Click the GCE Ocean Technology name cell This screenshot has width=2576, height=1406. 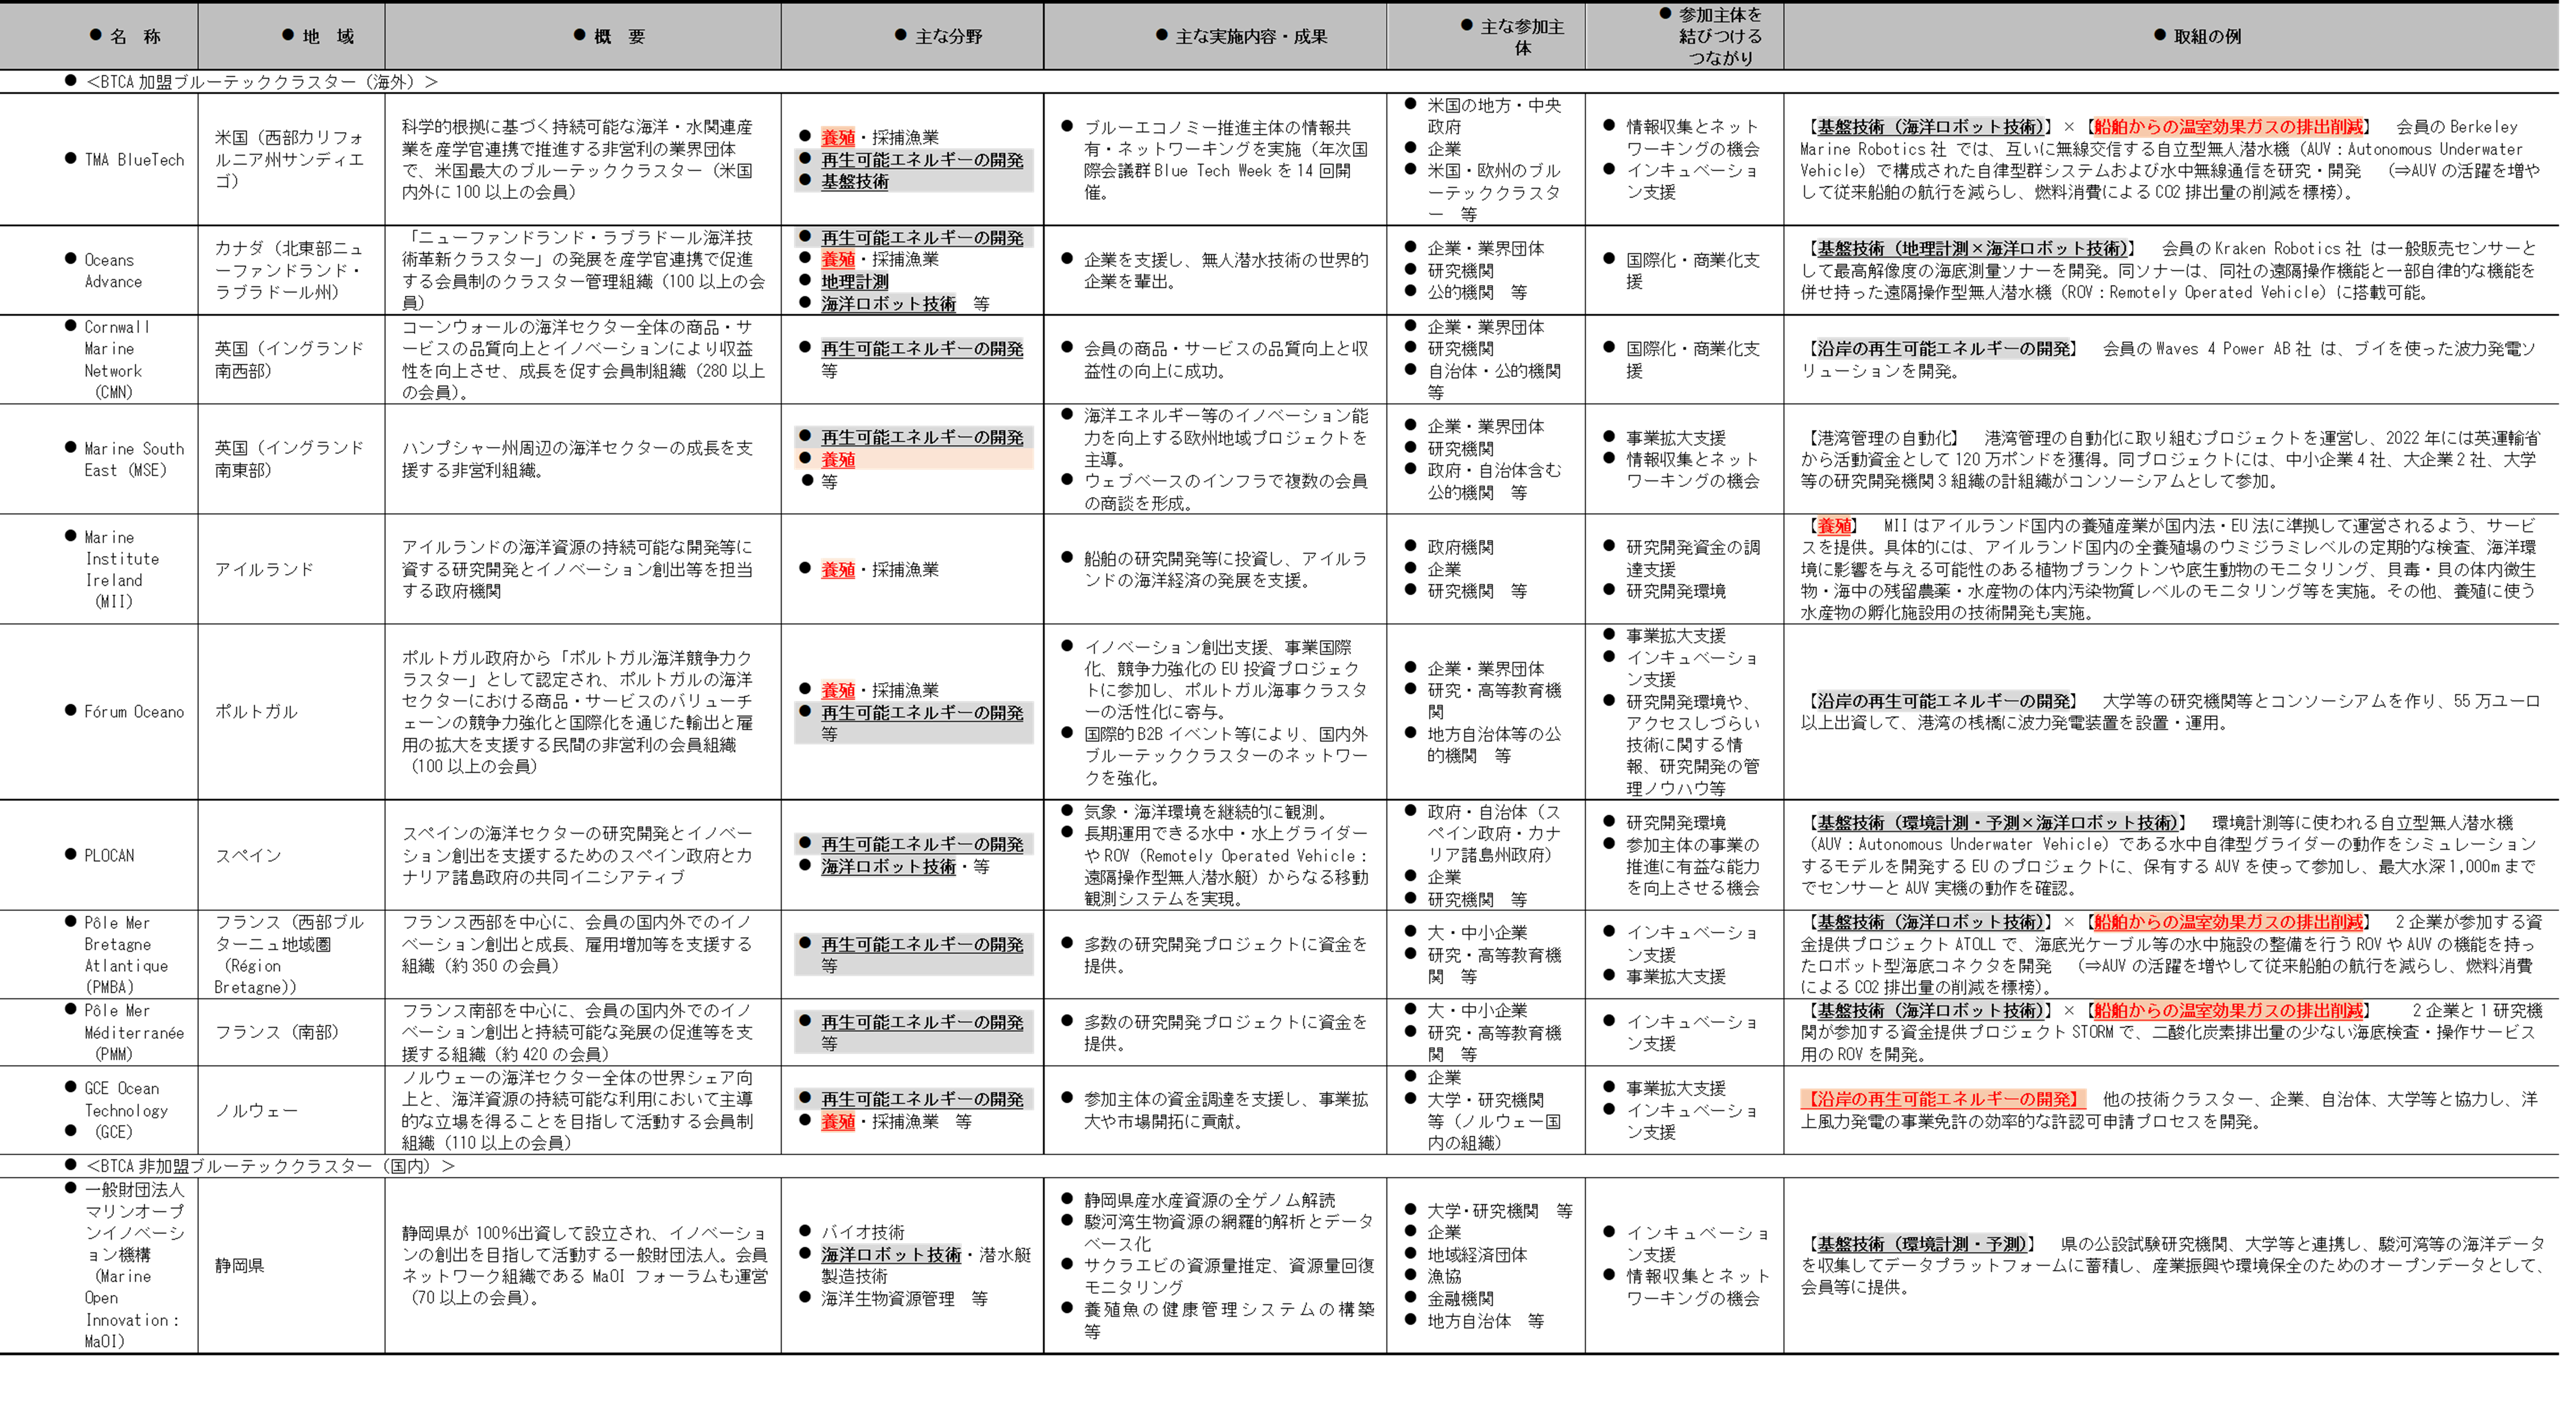(99, 1110)
